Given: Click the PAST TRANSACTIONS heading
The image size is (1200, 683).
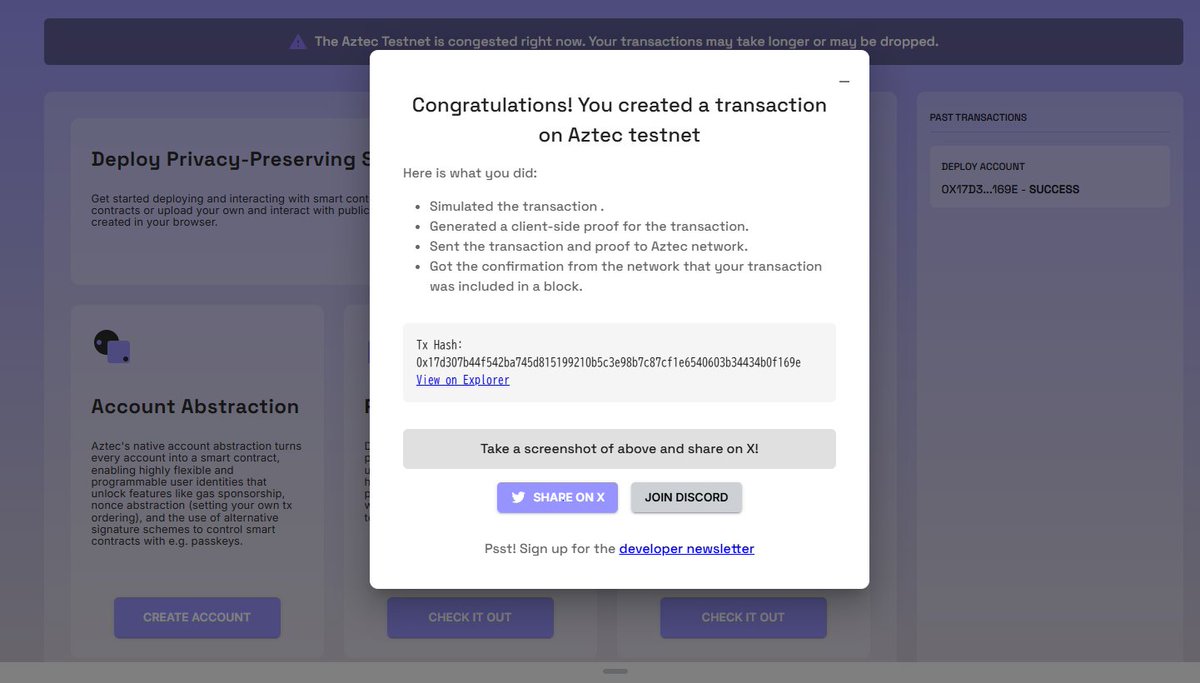Looking at the screenshot, I should 978,117.
